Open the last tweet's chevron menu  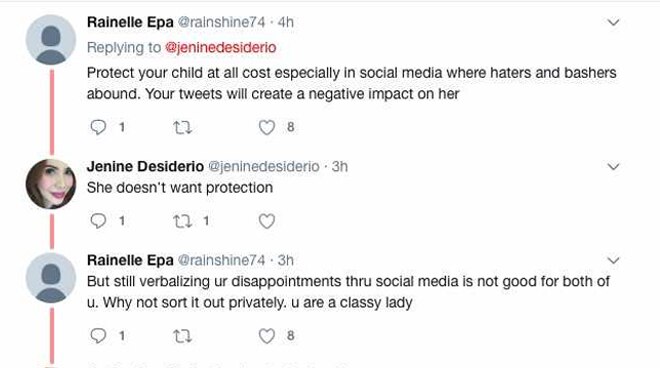click(613, 261)
